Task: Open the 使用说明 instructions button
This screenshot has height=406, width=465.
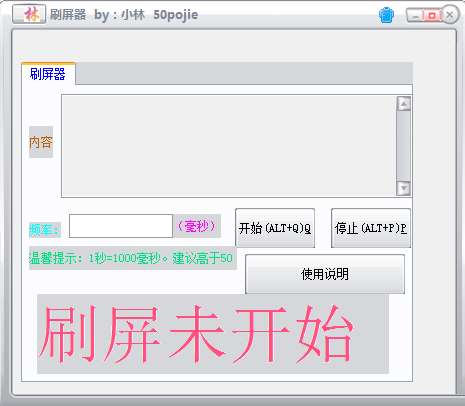Action: coord(325,274)
